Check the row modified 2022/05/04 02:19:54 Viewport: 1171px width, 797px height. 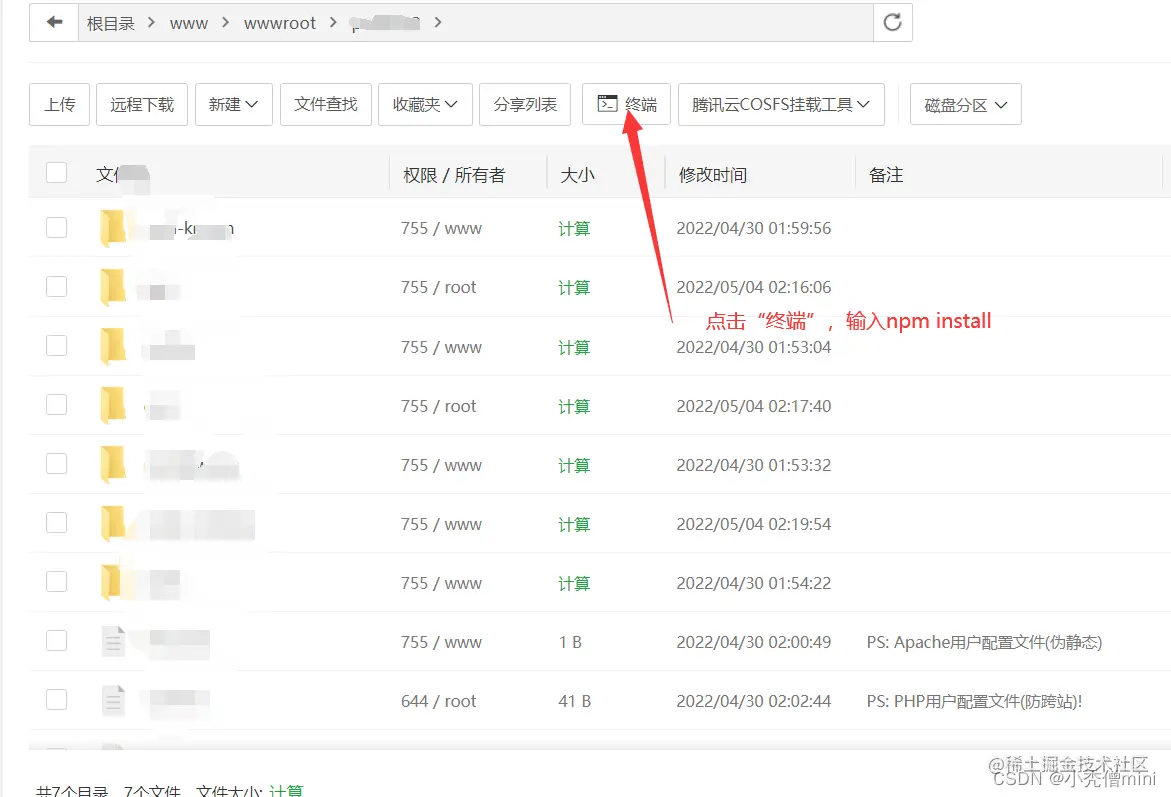point(57,522)
